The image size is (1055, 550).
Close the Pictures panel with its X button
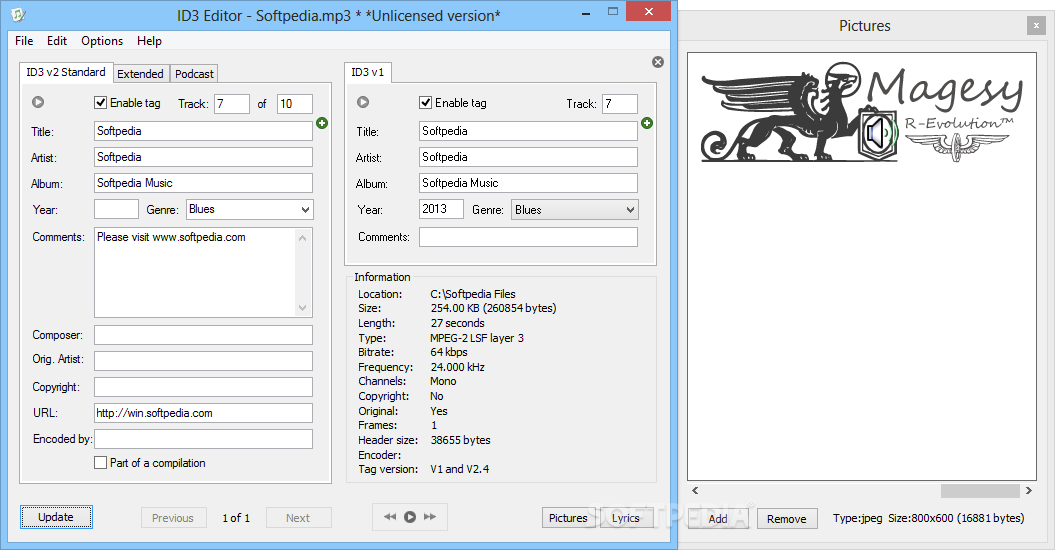tap(1036, 26)
